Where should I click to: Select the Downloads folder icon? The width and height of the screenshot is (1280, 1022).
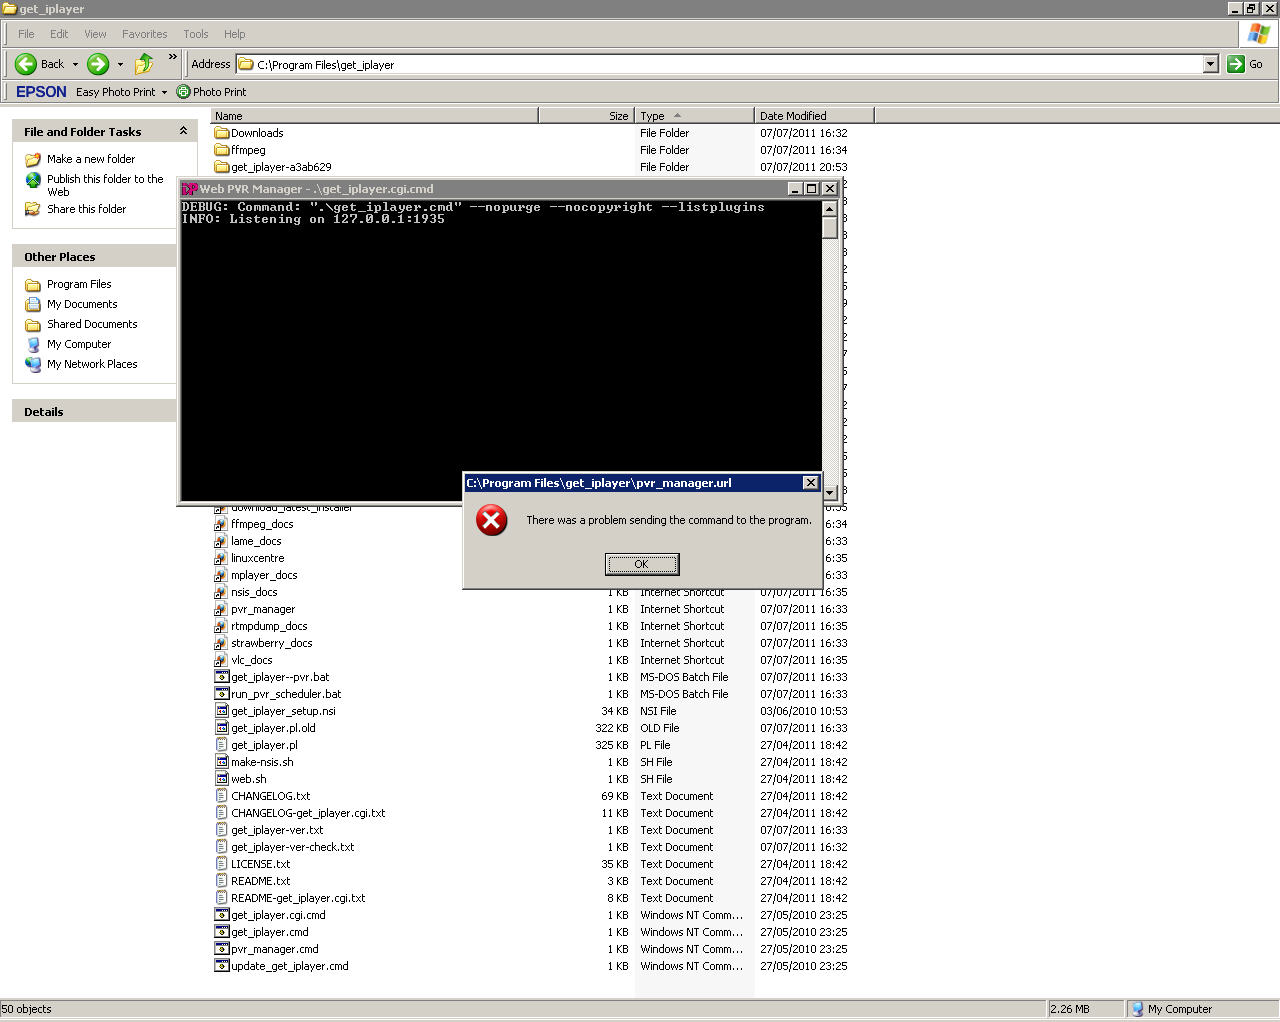(x=222, y=133)
